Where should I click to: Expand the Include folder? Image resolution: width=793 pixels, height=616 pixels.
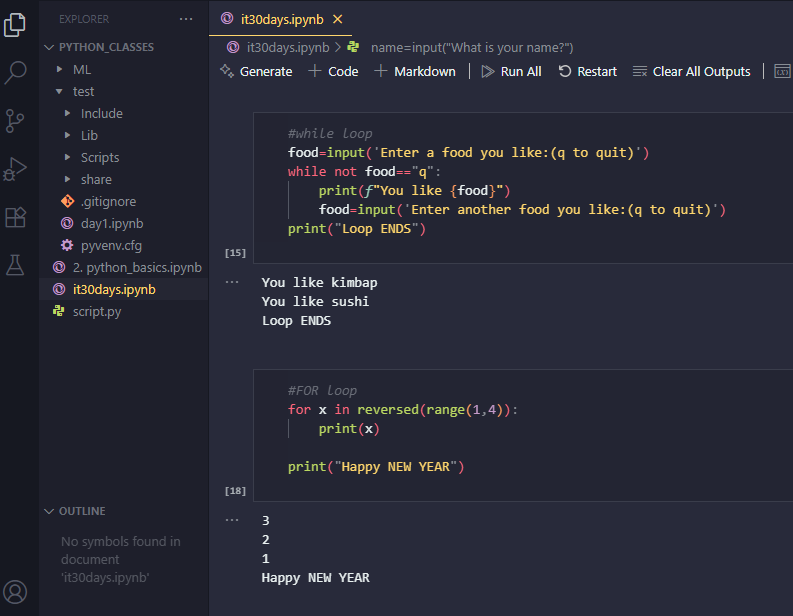(x=67, y=113)
